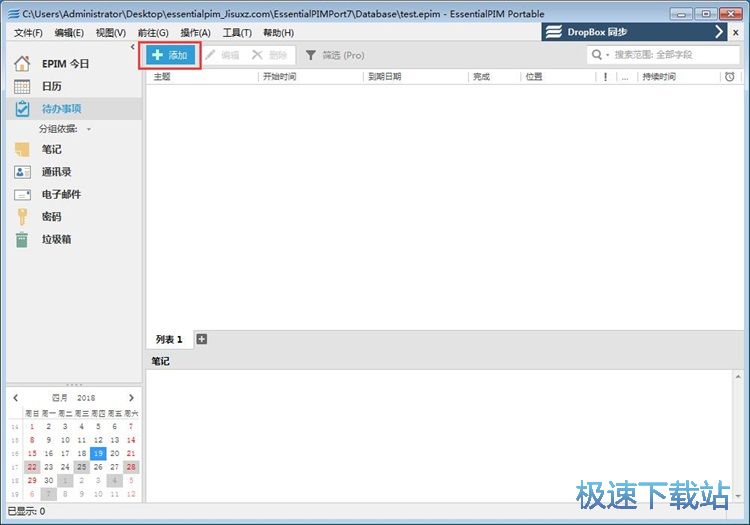Viewport: 750px width, 525px height.
Task: Expand the DropBox 同步 panel arrow
Action: (720, 32)
